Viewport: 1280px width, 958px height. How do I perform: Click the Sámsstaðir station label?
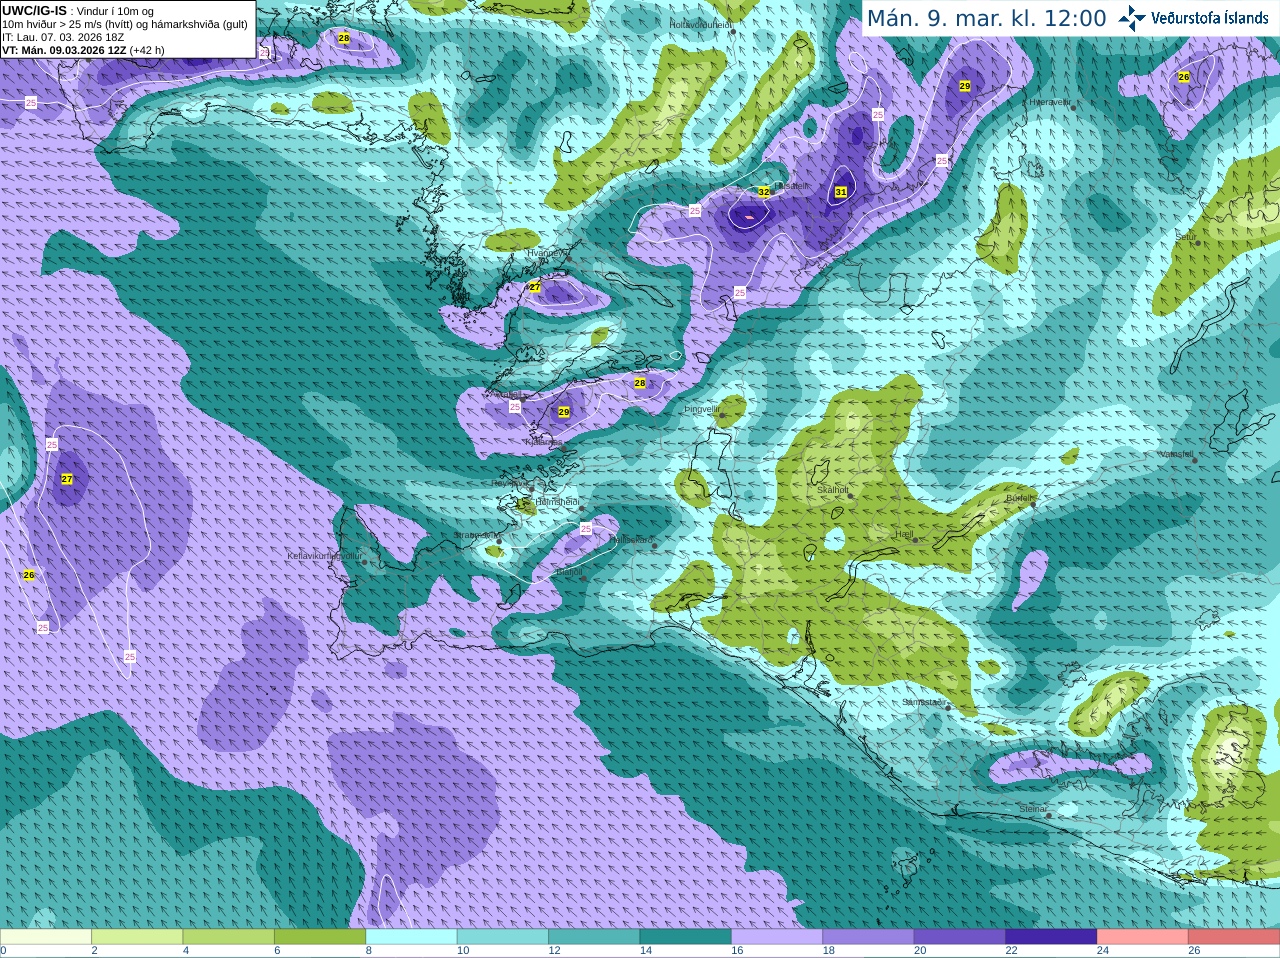(923, 702)
